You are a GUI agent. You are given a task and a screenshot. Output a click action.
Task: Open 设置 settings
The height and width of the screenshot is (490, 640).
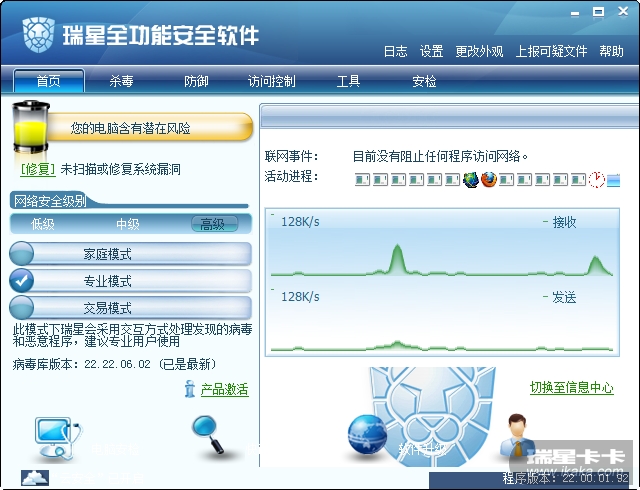(x=431, y=51)
